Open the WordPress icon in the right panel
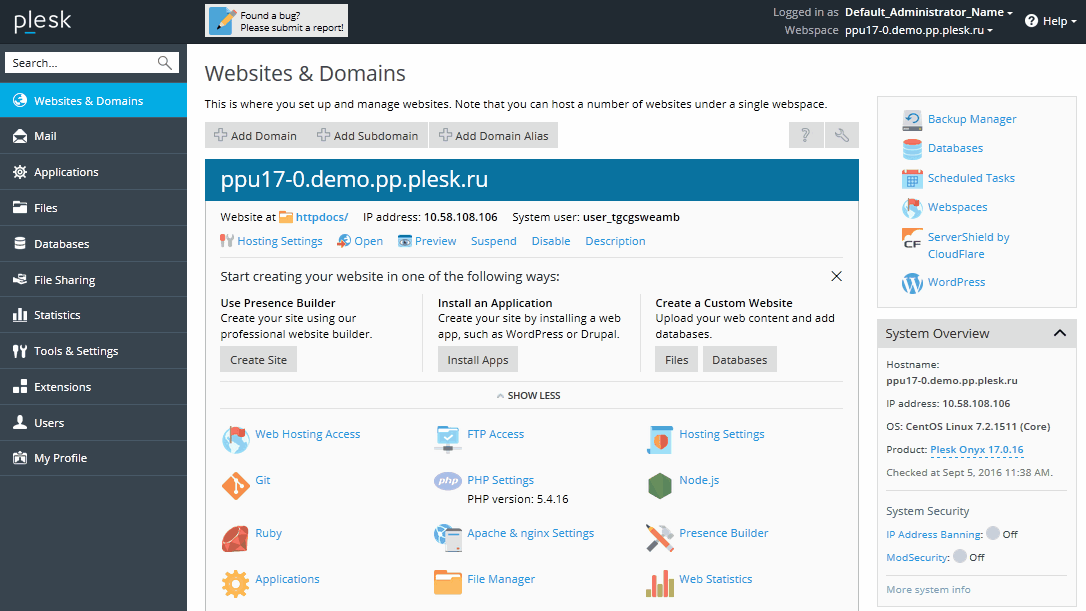Image resolution: width=1086 pixels, height=611 pixels. coord(911,283)
